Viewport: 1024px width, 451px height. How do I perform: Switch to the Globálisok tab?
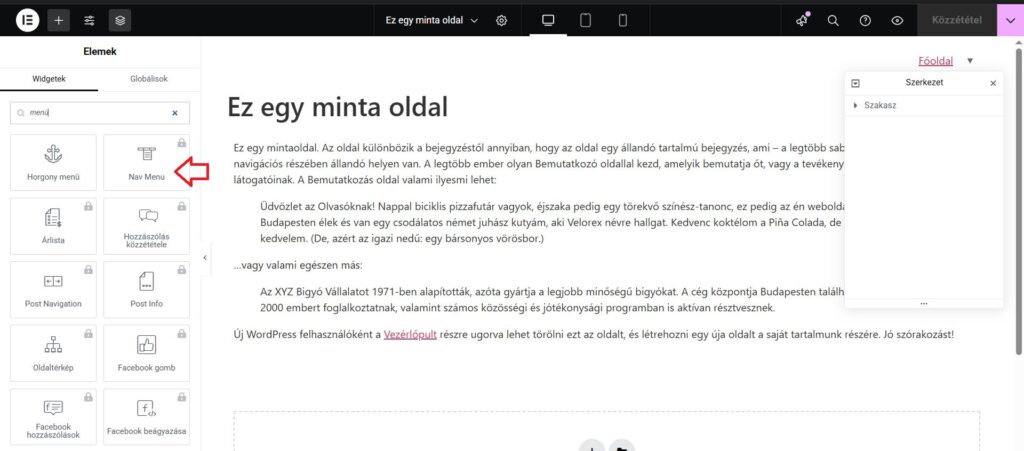click(149, 79)
